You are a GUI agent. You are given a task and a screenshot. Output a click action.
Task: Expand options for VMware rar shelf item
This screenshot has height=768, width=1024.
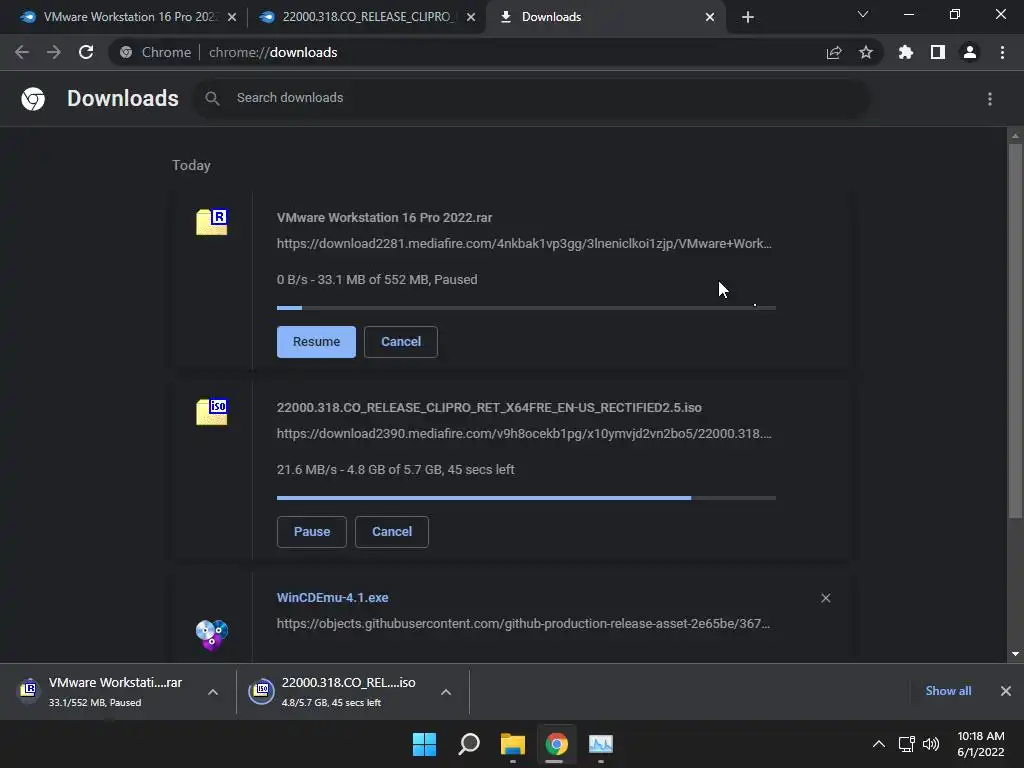pos(213,692)
